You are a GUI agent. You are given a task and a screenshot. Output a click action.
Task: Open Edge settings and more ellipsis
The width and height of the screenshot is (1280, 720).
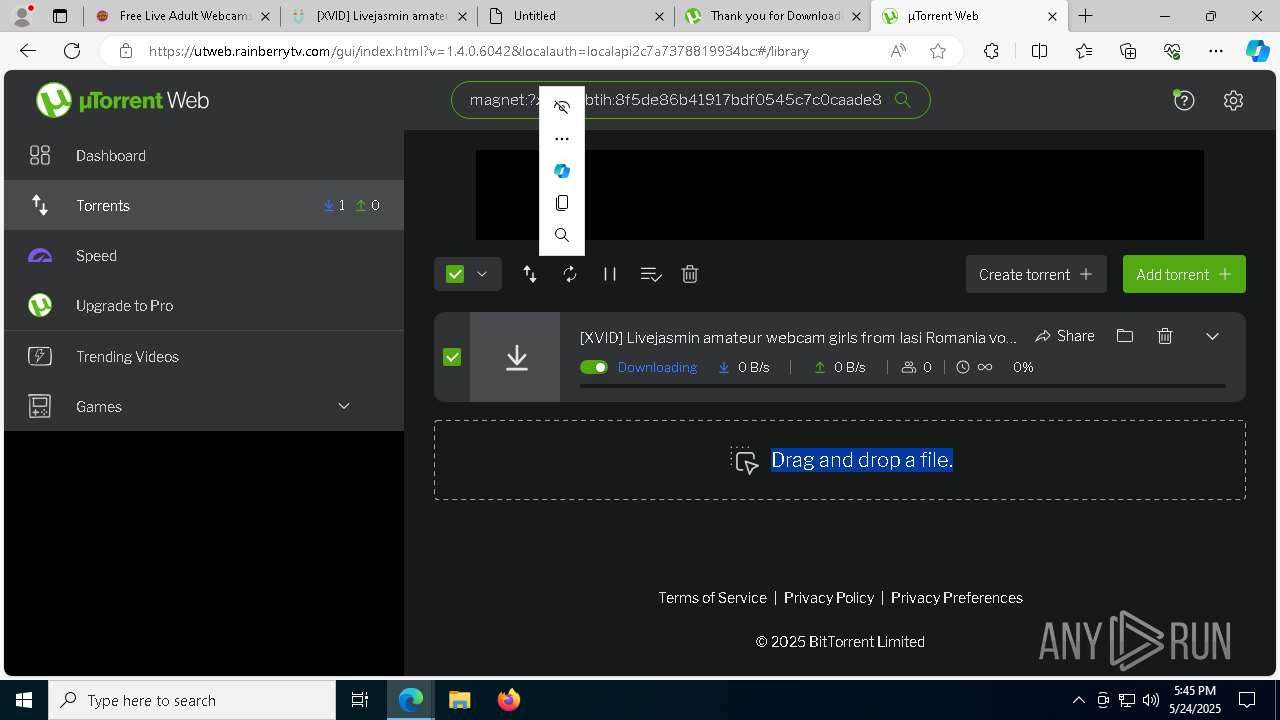click(1216, 51)
